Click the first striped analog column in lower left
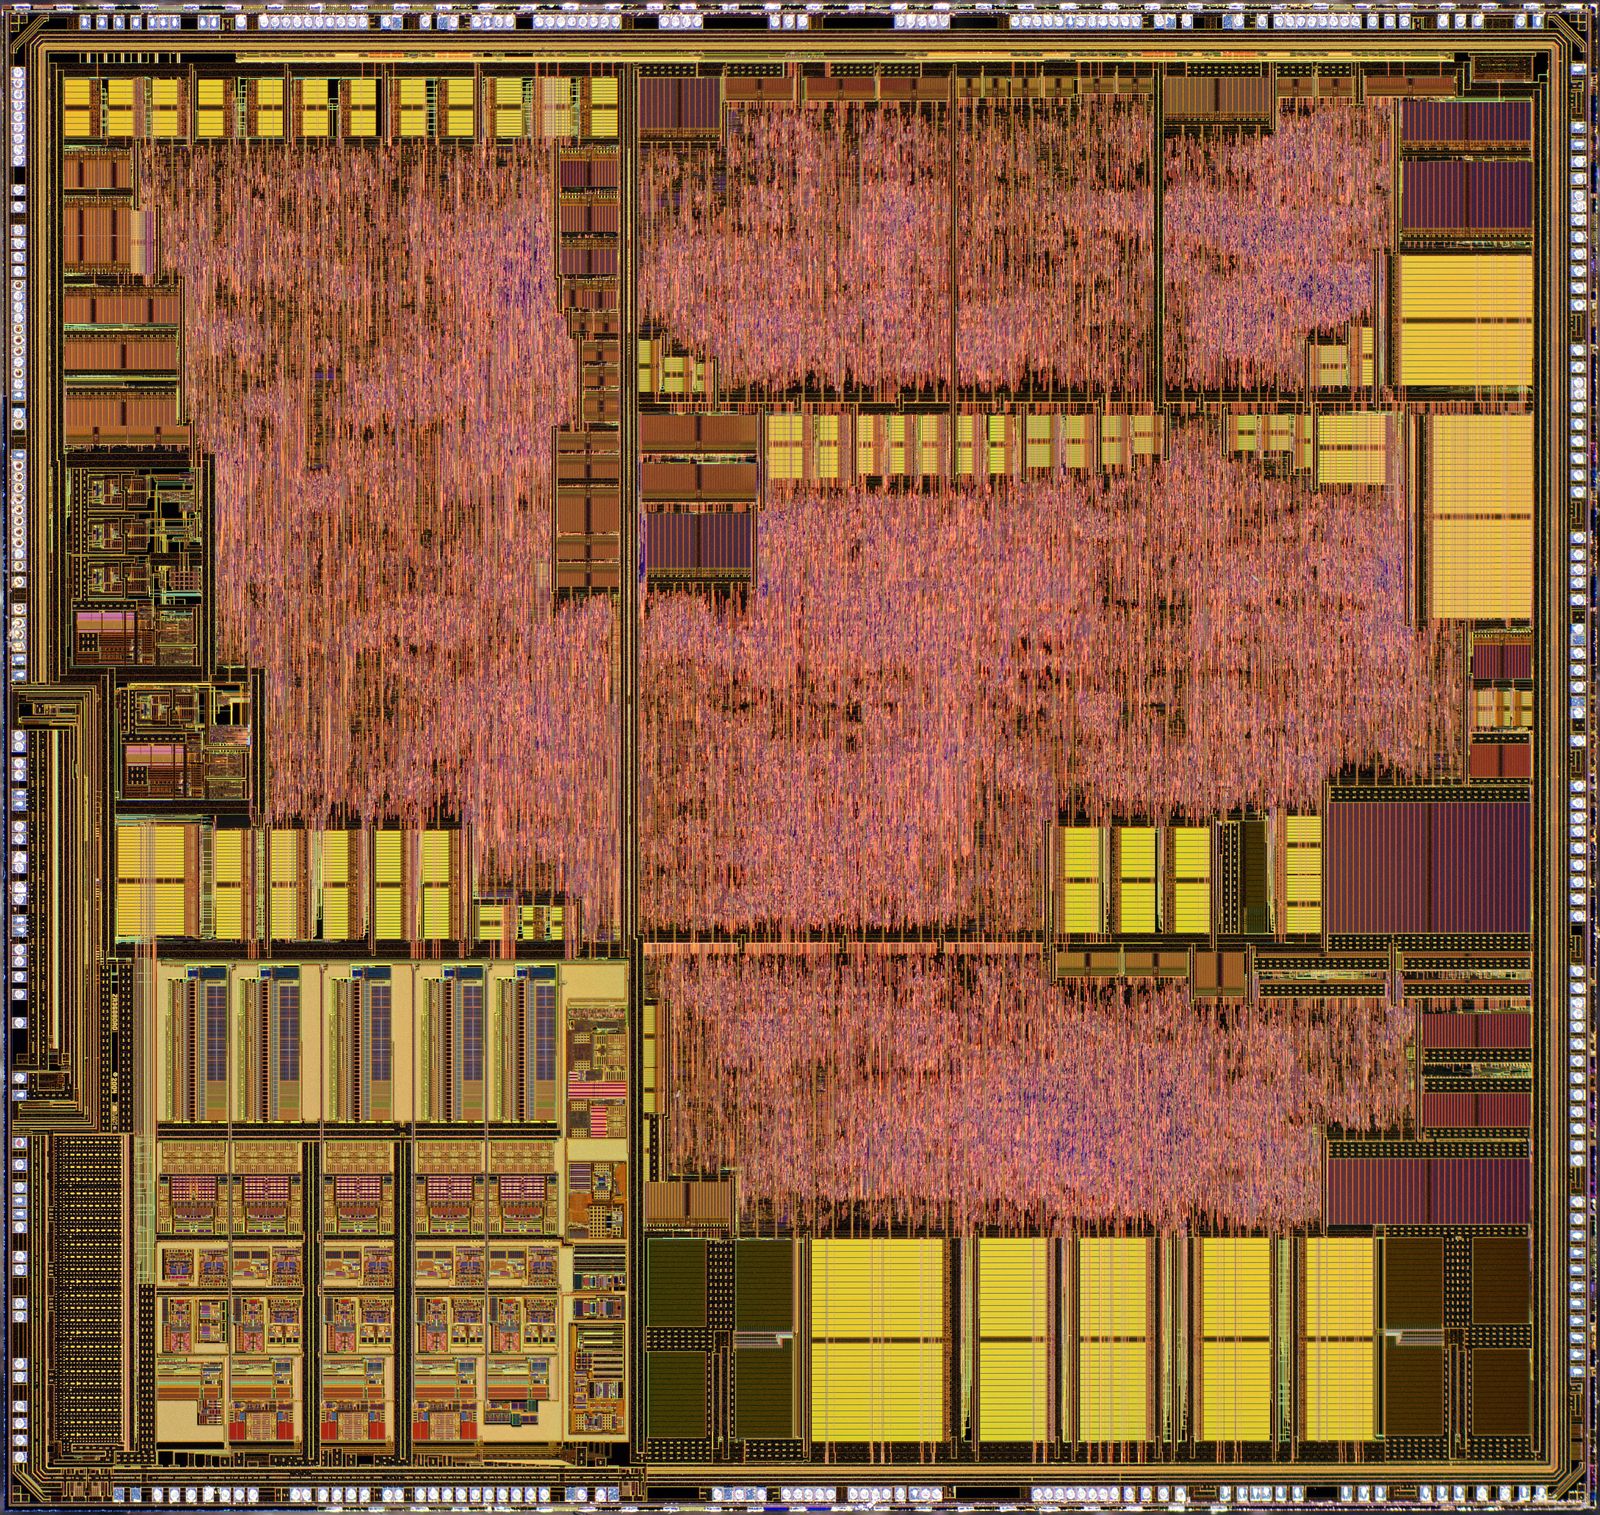Image resolution: width=1600 pixels, height=1515 pixels. tap(194, 1045)
